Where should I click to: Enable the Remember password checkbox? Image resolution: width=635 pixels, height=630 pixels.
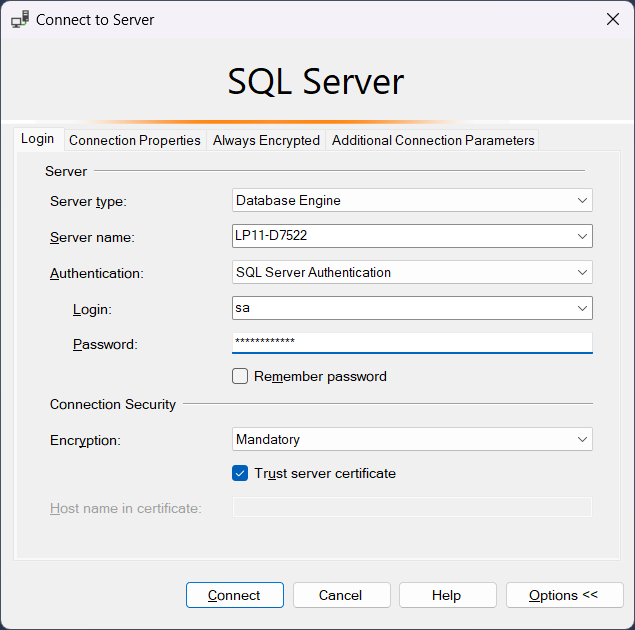tap(240, 377)
